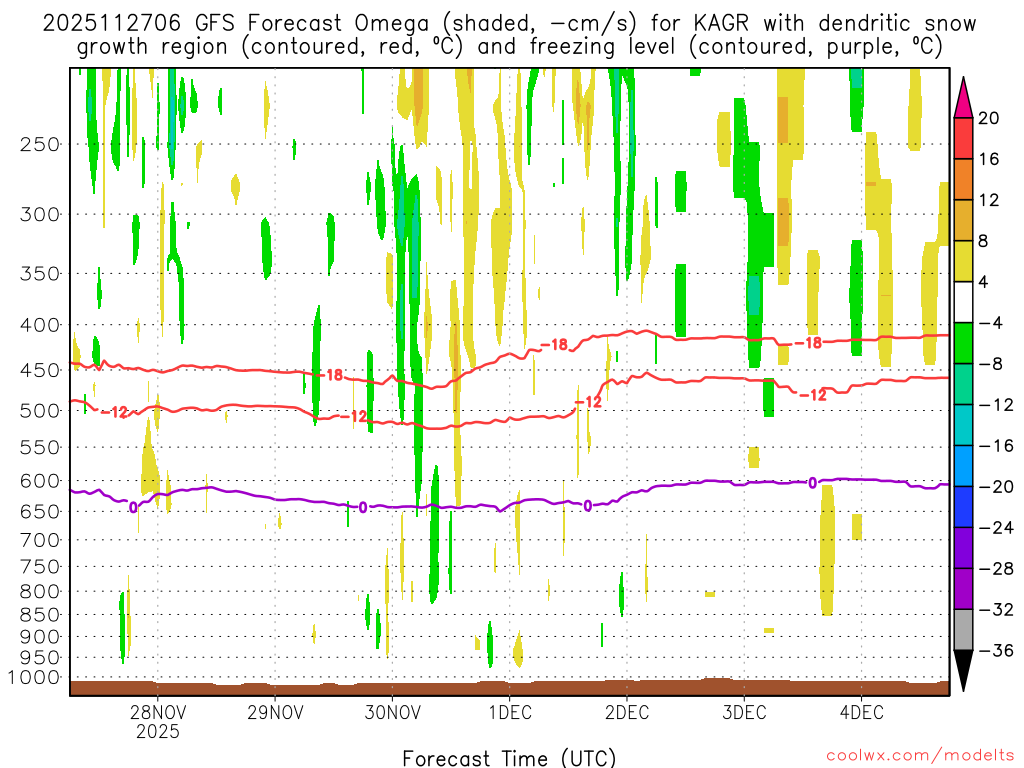Click the 30NOV date label

coord(392,712)
